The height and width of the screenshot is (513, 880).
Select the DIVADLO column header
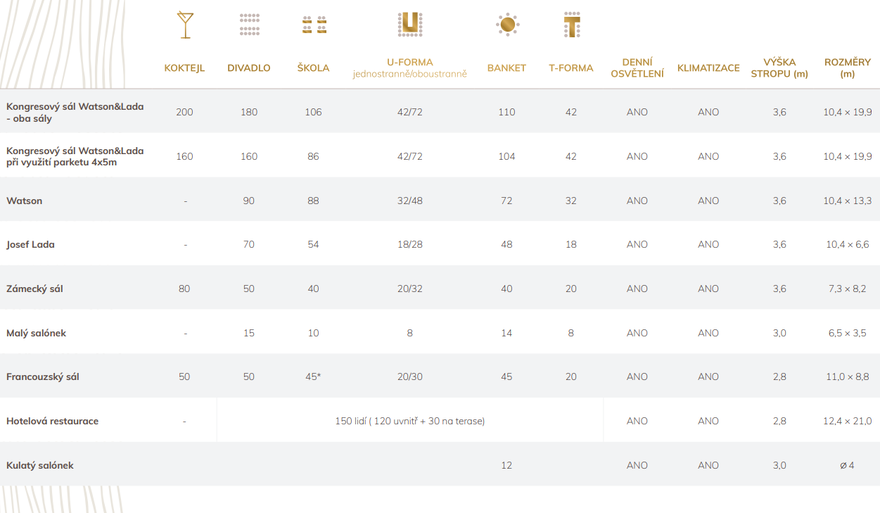(x=249, y=68)
